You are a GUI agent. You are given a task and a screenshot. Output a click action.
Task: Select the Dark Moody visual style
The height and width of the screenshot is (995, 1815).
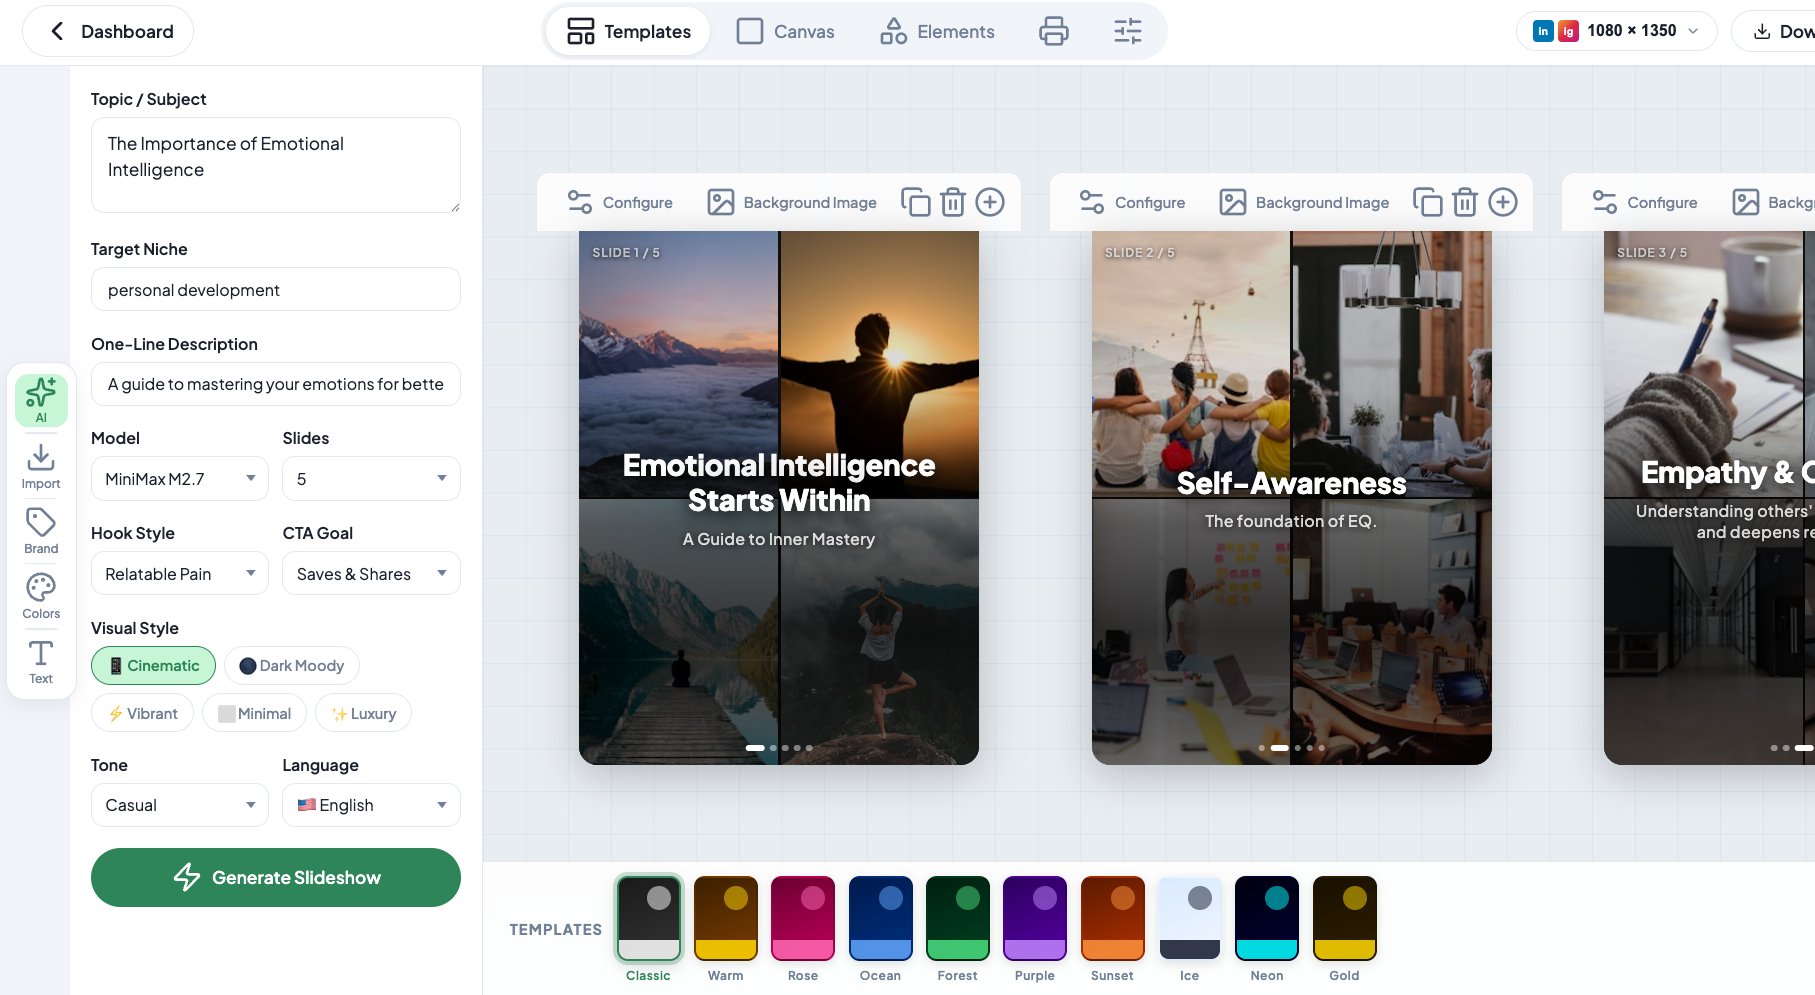[x=292, y=666]
